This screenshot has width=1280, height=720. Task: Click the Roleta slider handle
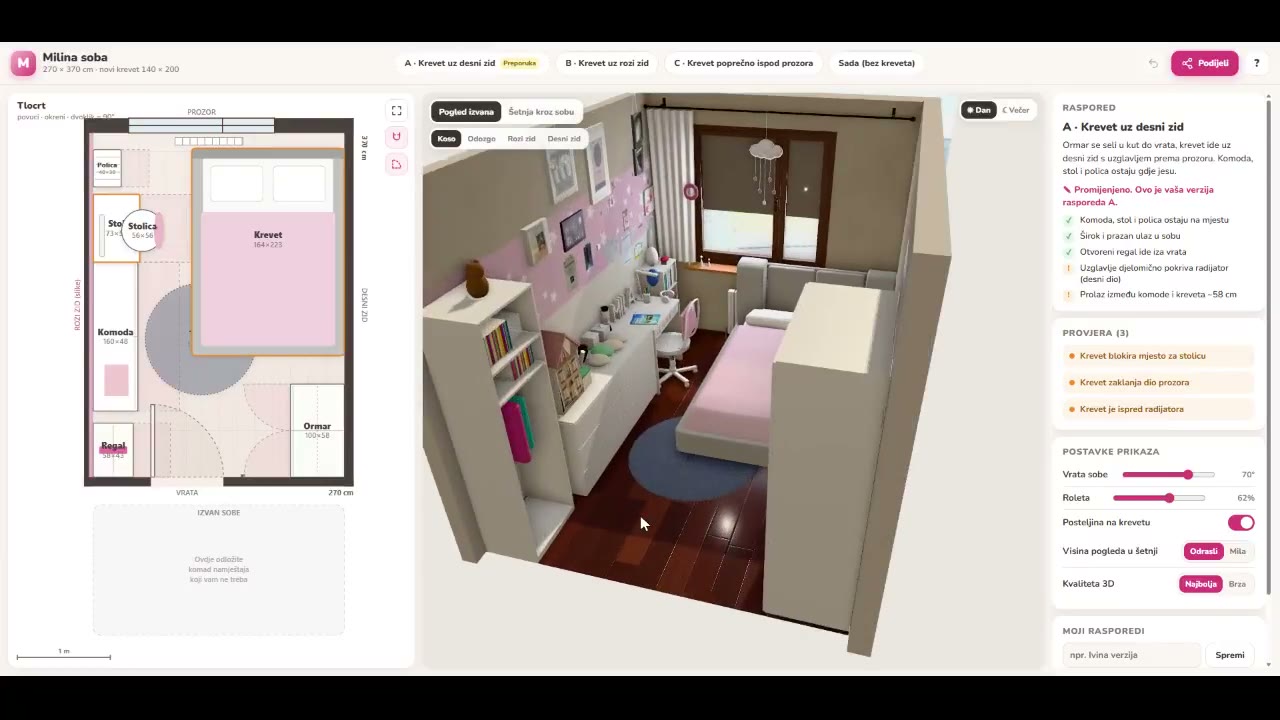click(x=1169, y=497)
